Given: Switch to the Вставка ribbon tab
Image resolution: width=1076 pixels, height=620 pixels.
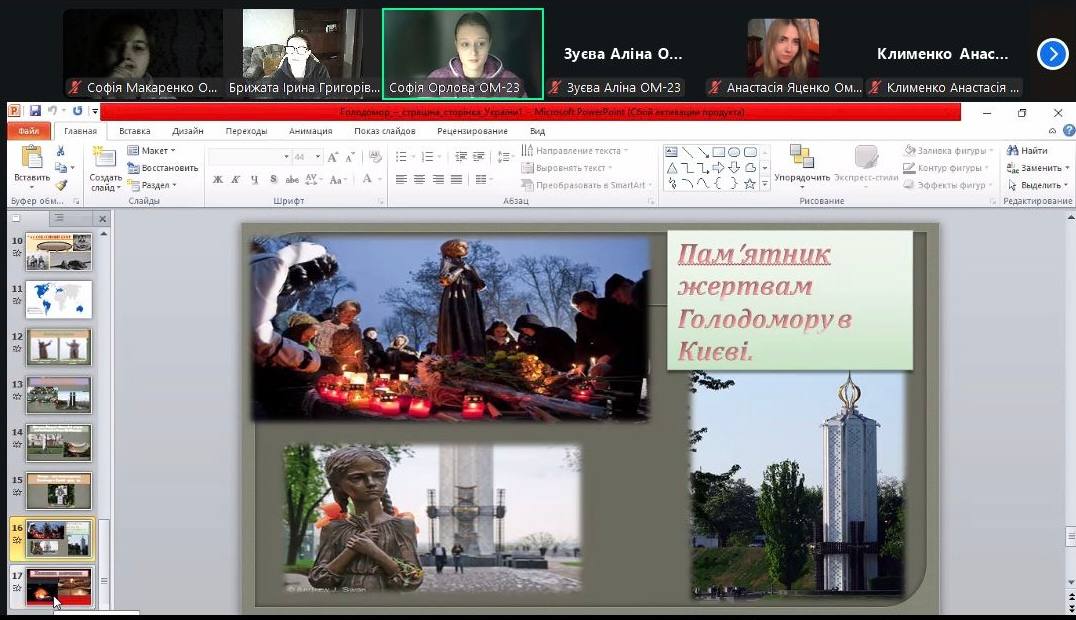Looking at the screenshot, I should [134, 131].
